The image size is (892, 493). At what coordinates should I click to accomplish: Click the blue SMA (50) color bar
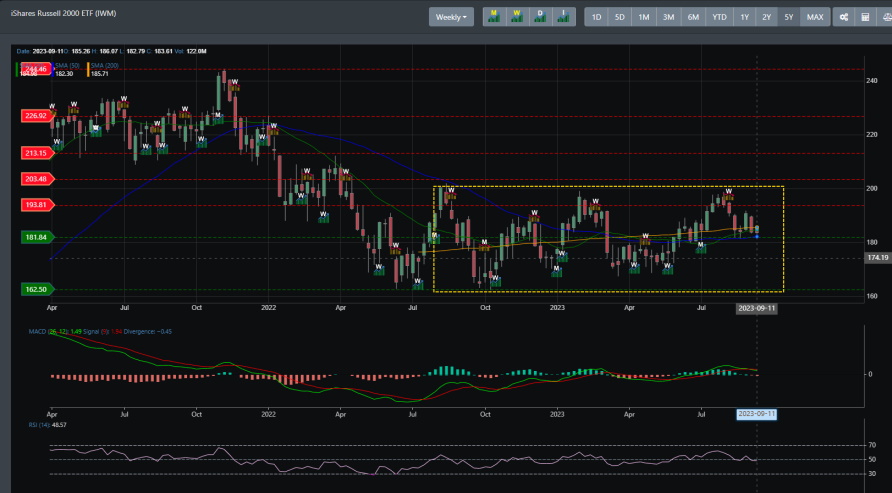point(53,69)
